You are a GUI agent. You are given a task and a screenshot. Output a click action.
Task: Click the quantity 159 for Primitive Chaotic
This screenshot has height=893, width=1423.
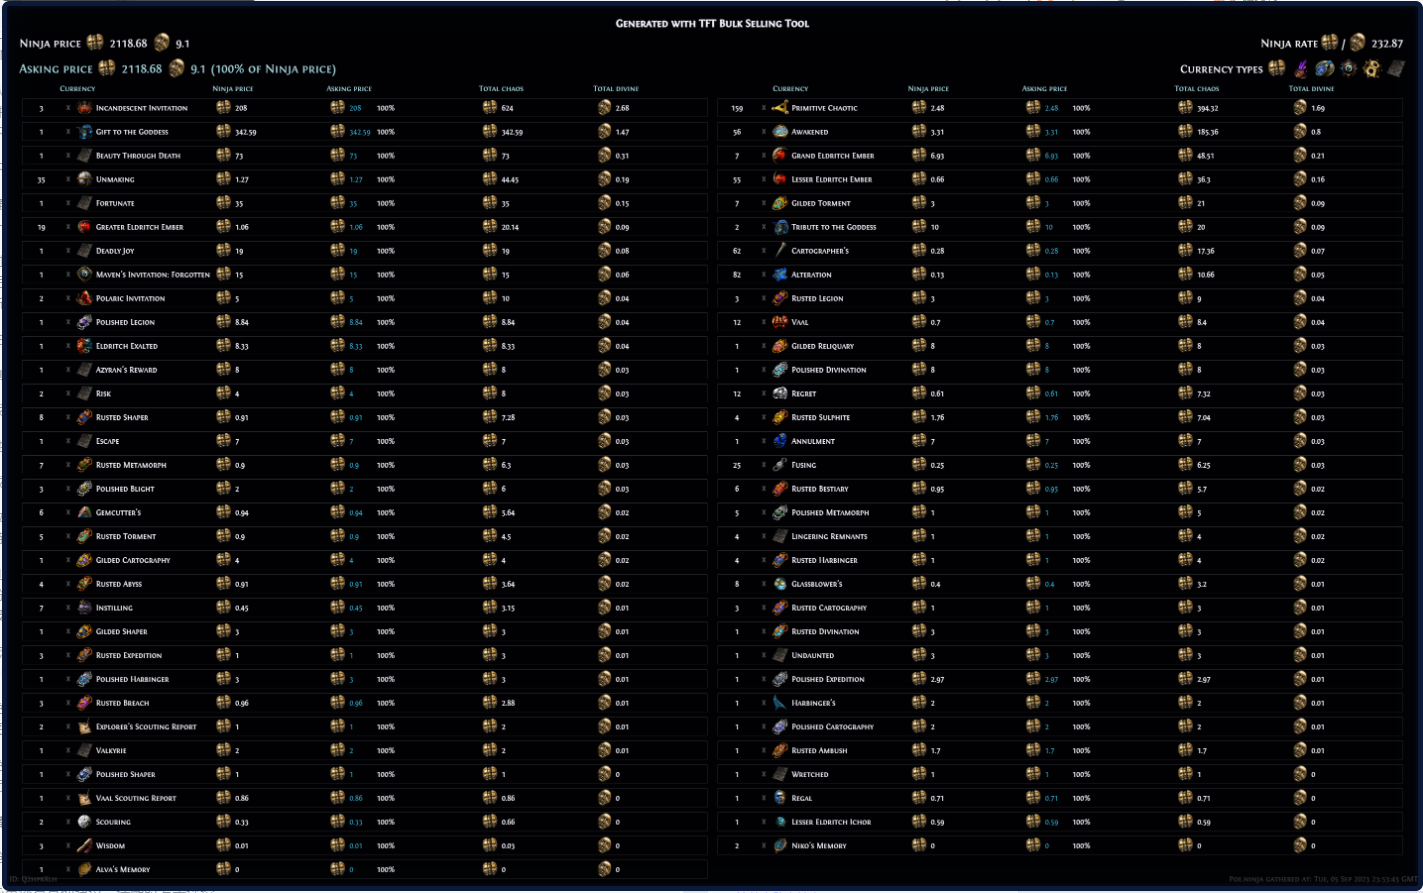coord(737,108)
